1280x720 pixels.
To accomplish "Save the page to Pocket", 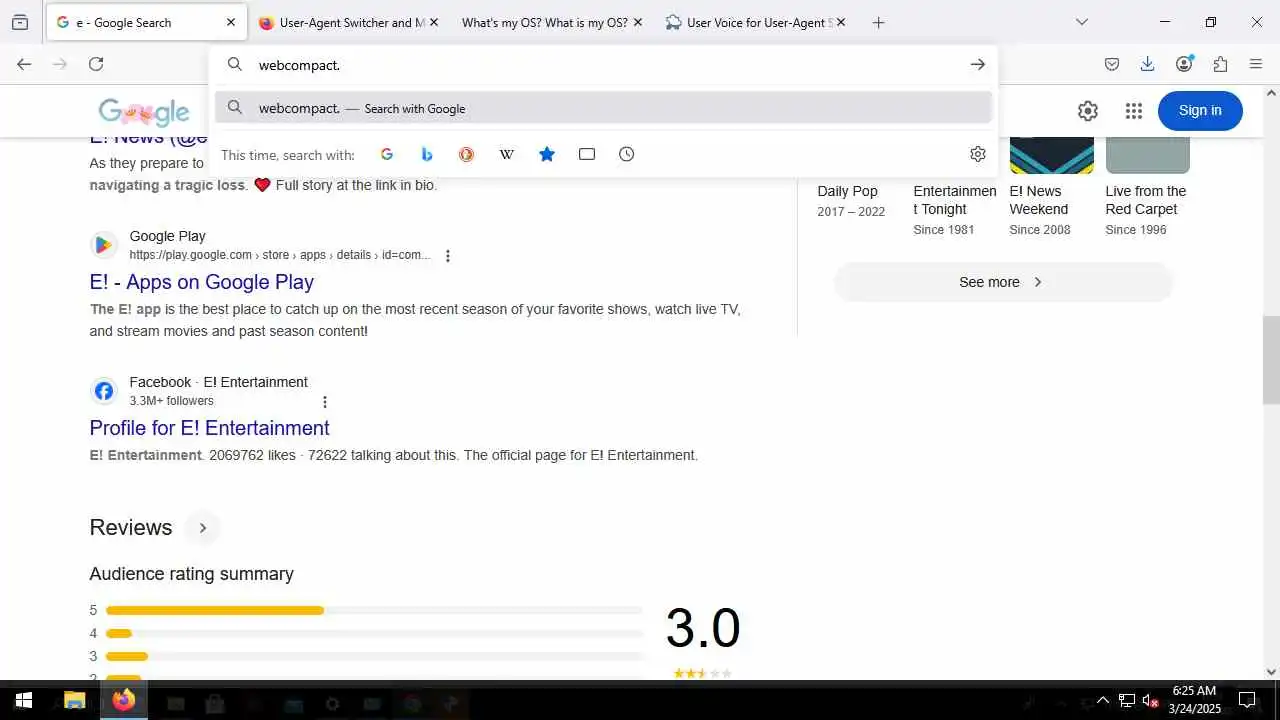I will 1112,64.
